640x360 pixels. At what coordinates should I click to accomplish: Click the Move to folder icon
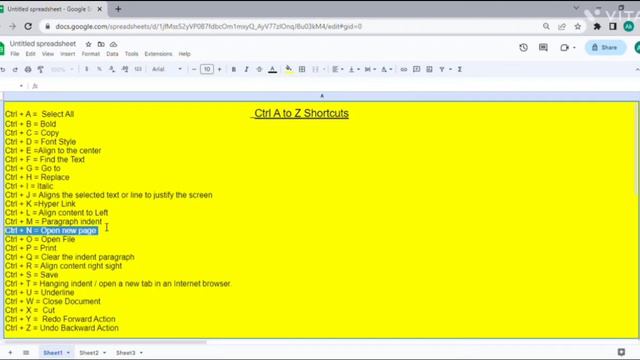tap(101, 44)
